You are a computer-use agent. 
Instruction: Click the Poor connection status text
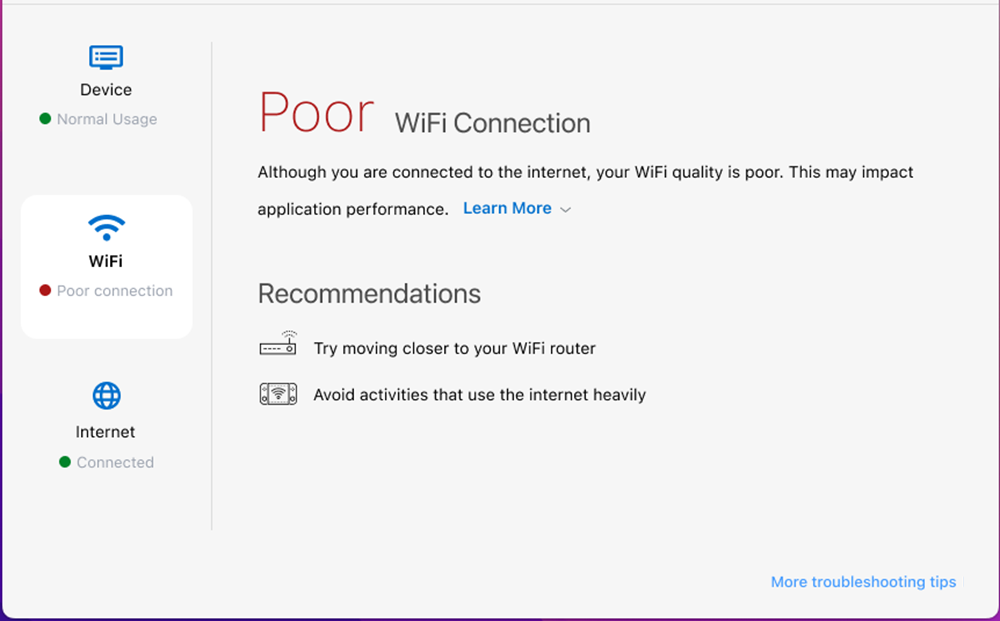pyautogui.click(x=115, y=291)
